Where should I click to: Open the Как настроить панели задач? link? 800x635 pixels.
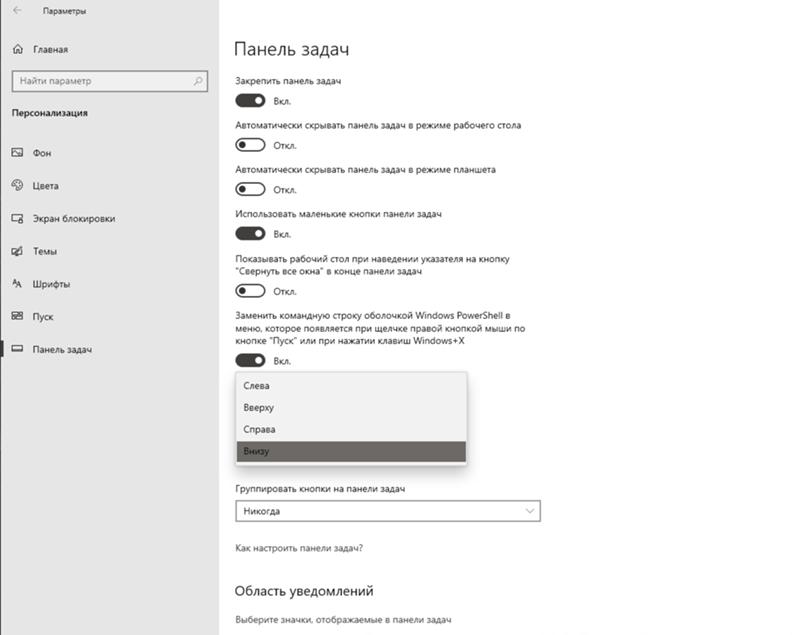pyautogui.click(x=298, y=548)
